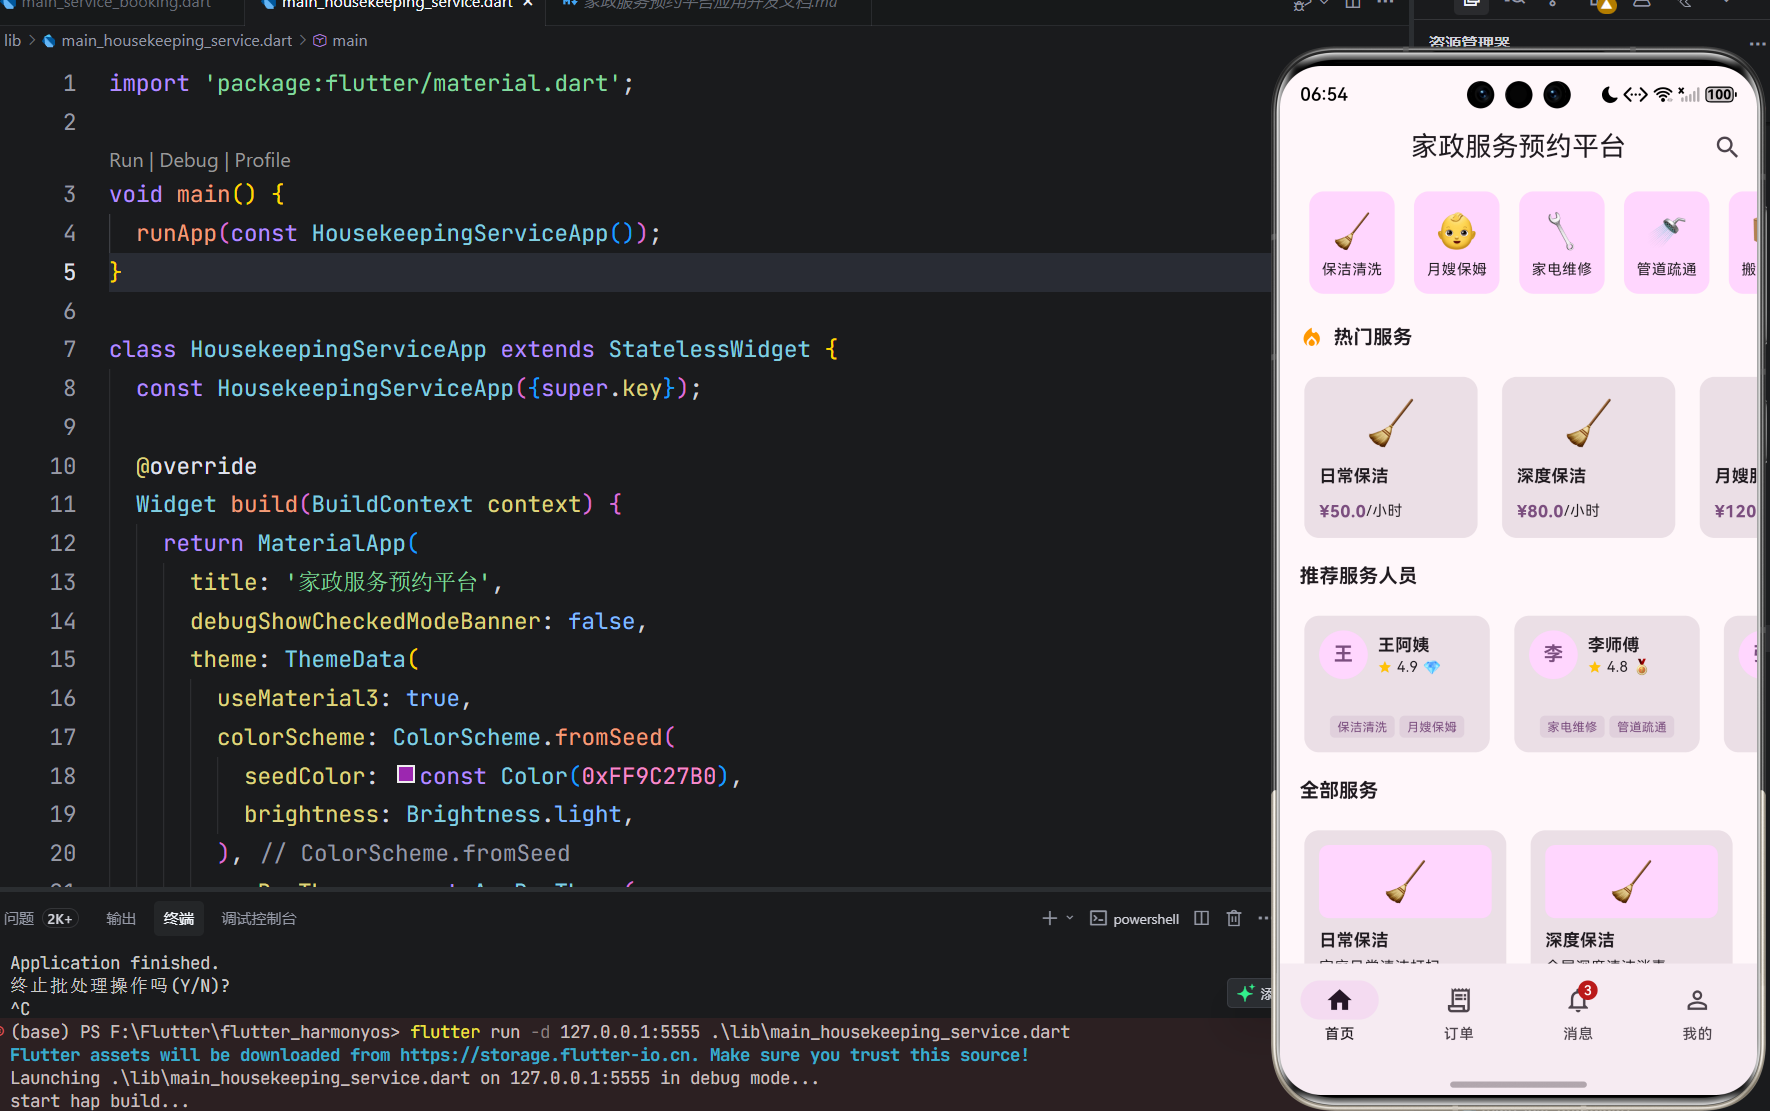Click the purple seedColor swatch on line 18
The width and height of the screenshot is (1770, 1111).
tap(406, 774)
